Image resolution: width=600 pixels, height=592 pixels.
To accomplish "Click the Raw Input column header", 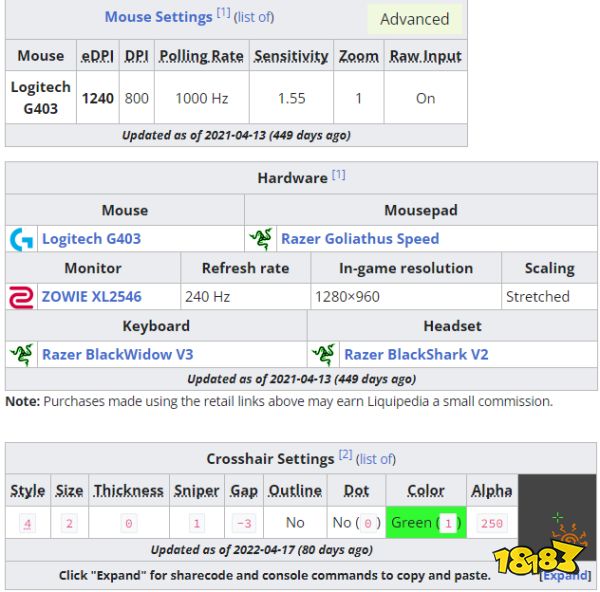I will [426, 56].
